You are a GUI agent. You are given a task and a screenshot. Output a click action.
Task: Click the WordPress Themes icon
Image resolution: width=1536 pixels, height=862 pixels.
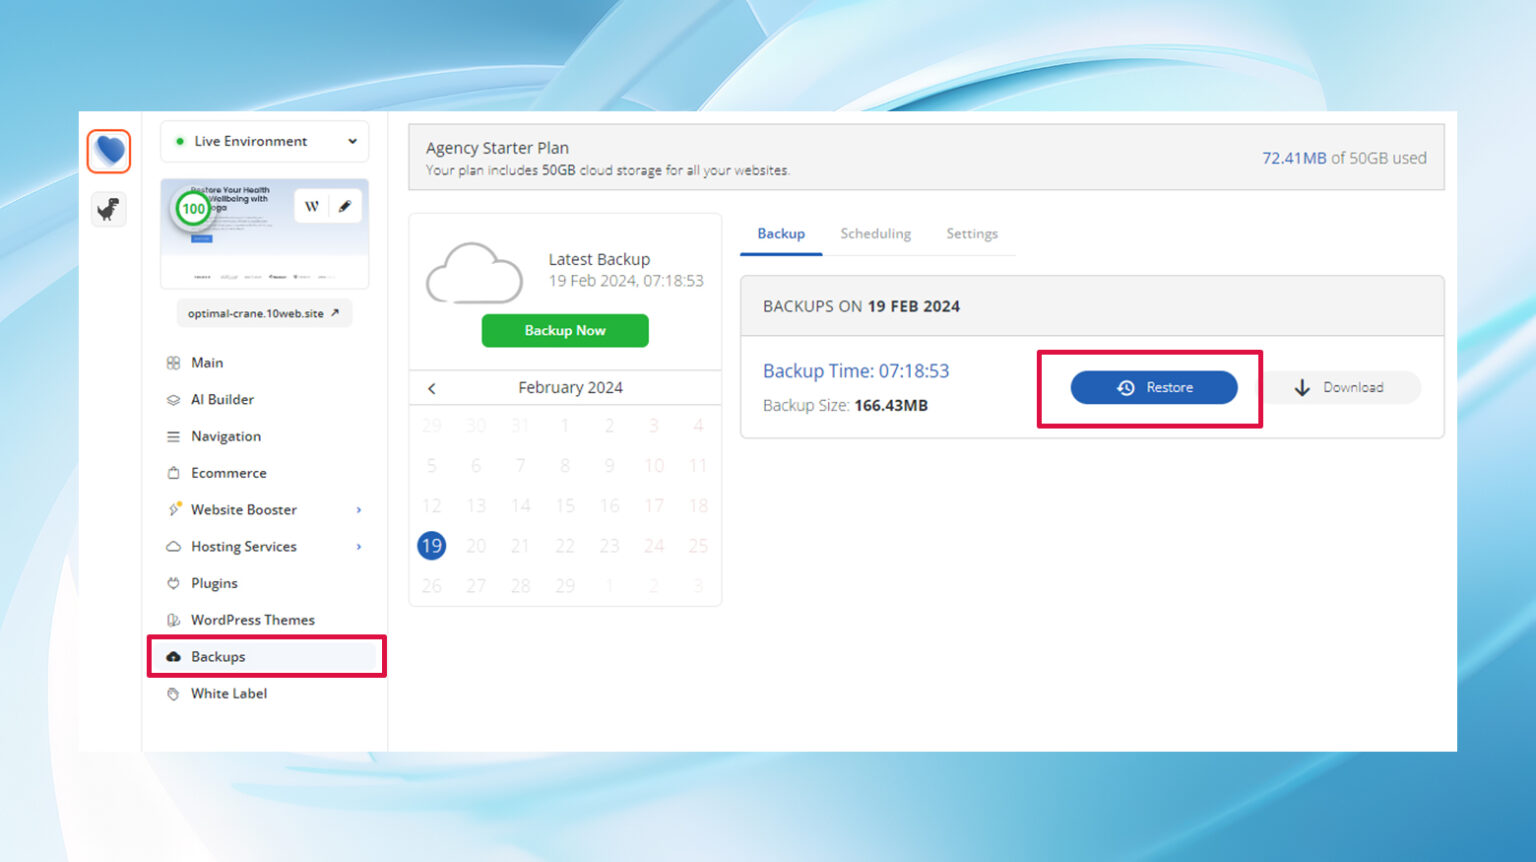coord(174,619)
